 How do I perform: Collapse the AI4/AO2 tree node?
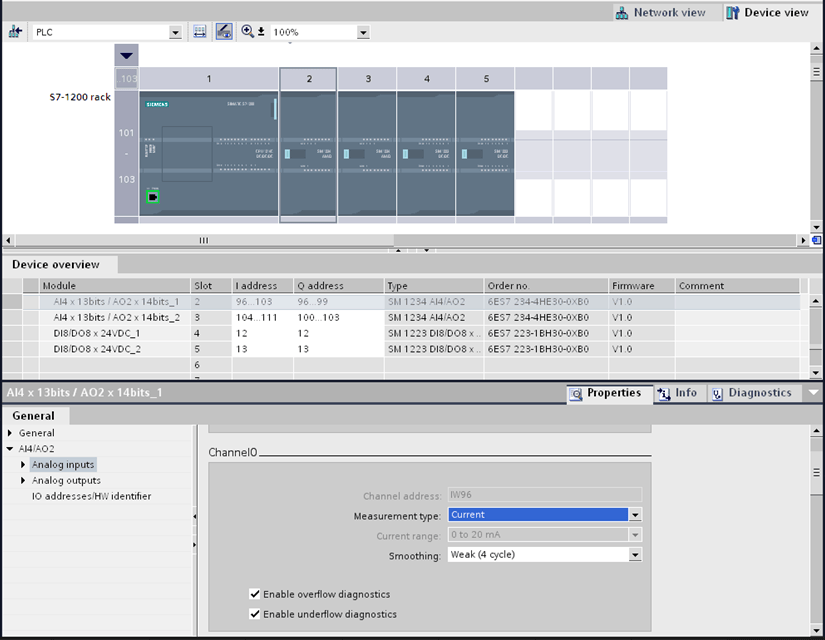click(x=10, y=448)
